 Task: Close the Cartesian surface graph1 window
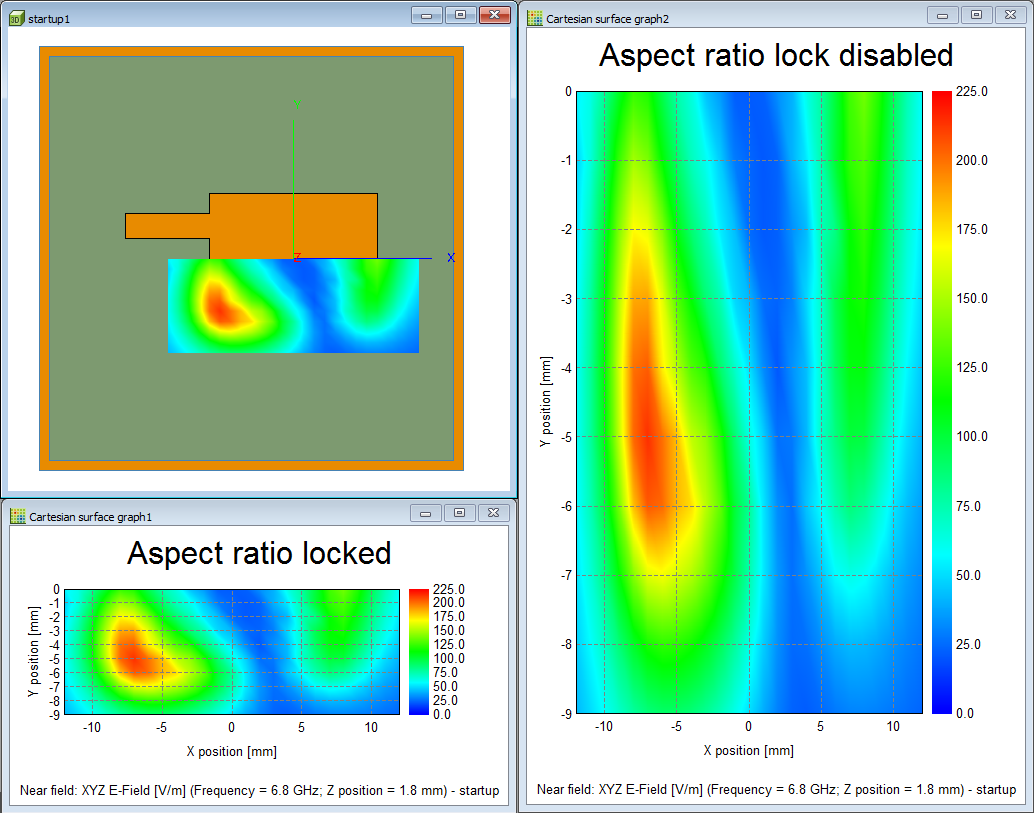tap(492, 513)
